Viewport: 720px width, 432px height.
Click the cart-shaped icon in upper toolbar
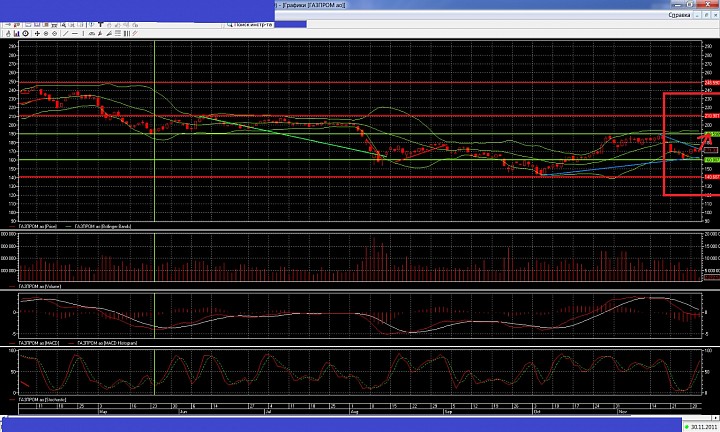[54, 25]
